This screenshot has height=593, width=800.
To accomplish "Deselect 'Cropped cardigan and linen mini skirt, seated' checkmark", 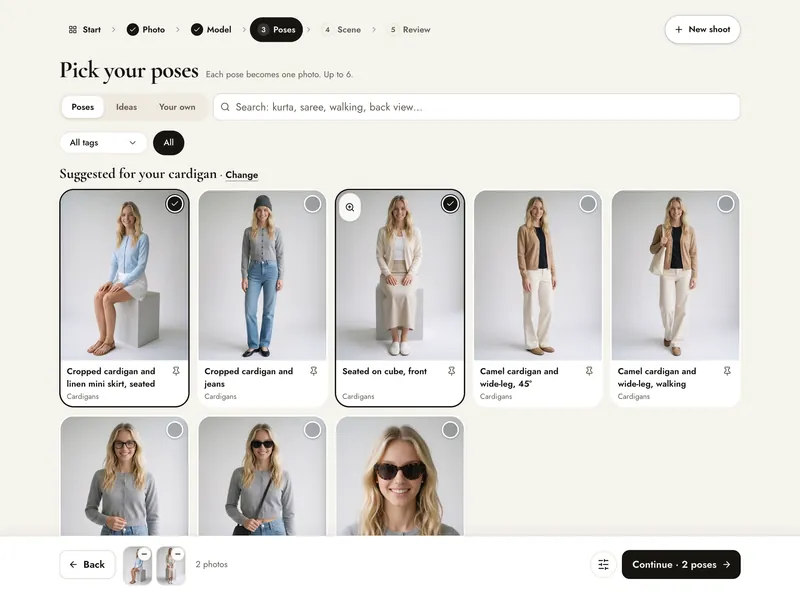I will pyautogui.click(x=174, y=204).
